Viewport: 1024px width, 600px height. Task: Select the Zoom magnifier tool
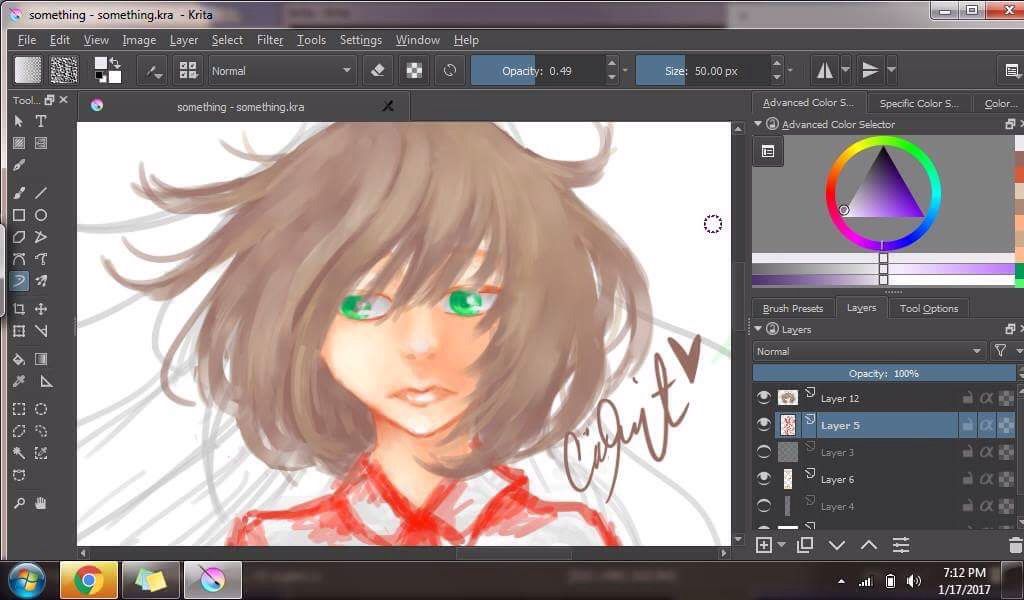[19, 503]
